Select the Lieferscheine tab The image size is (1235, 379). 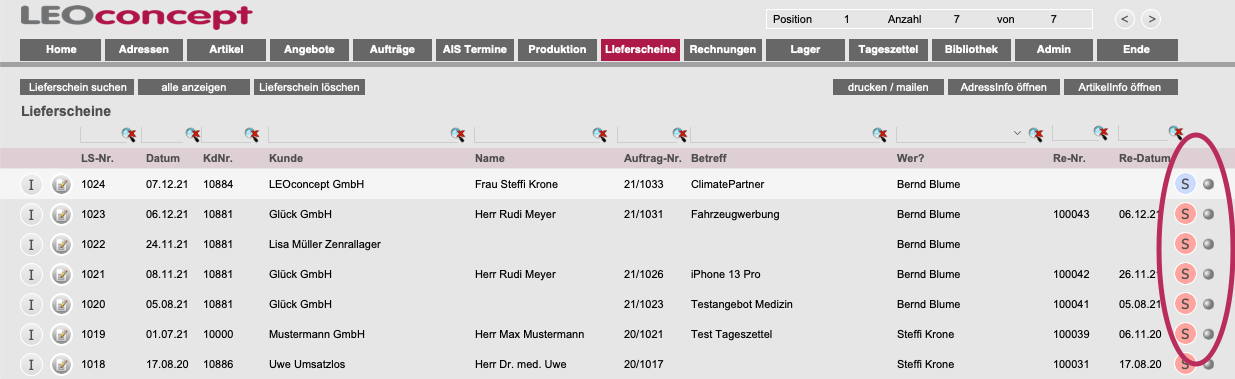[x=641, y=49]
